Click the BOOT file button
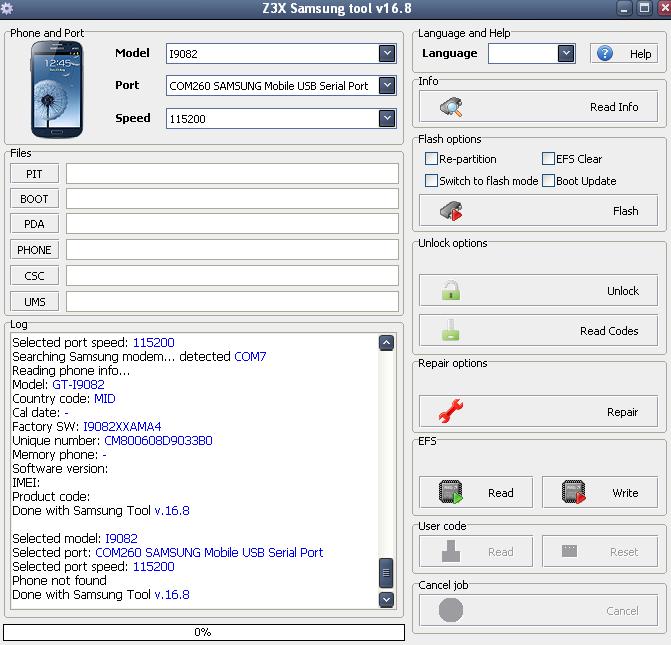This screenshot has height=645, width=671. click(x=34, y=199)
